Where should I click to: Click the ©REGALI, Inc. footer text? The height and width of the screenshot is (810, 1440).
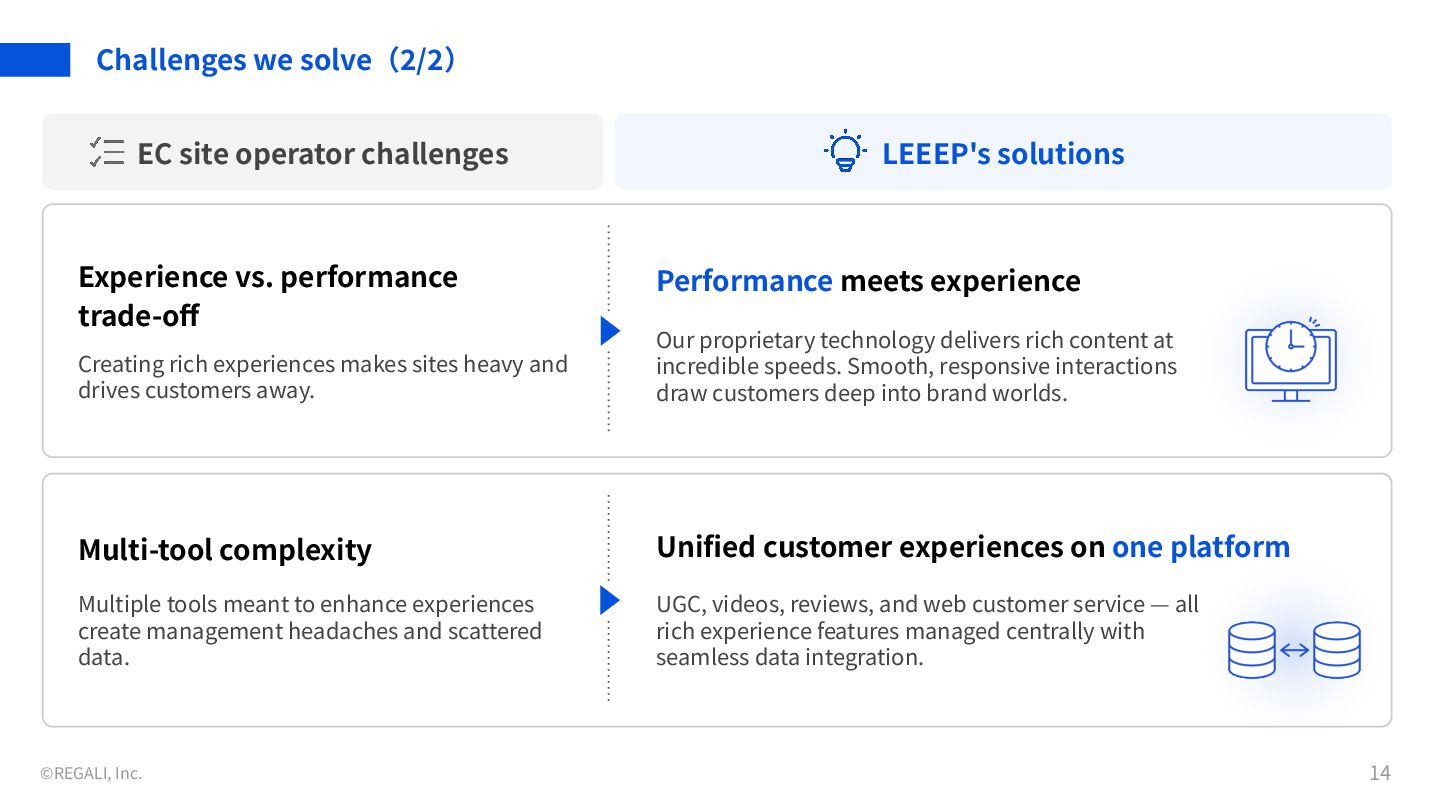tap(91, 773)
